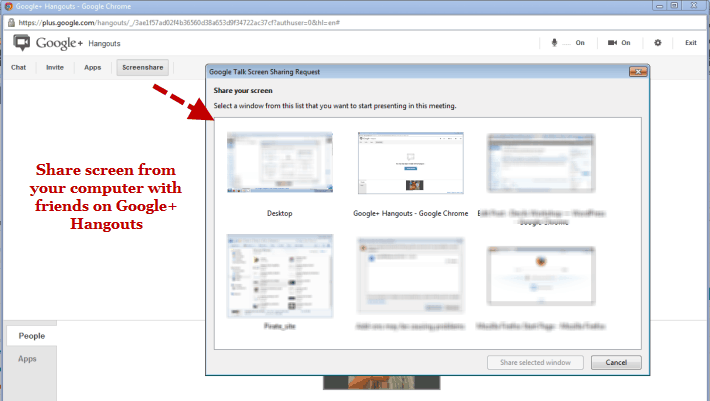The width and height of the screenshot is (710, 401).
Task: Open the Chat tab
Action: (x=19, y=68)
